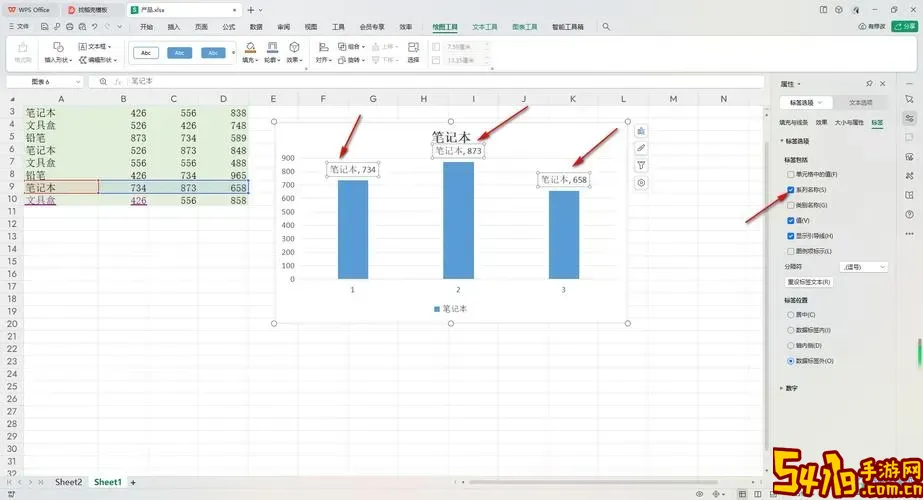The width and height of the screenshot is (923, 500).
Task: Click the Text Box (文本框) icon
Action: point(83,46)
